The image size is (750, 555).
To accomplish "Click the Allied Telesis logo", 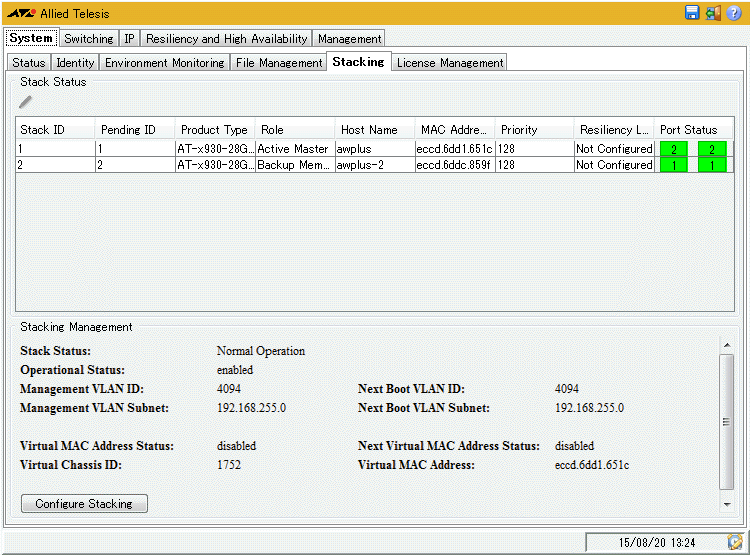I will coord(22,13).
